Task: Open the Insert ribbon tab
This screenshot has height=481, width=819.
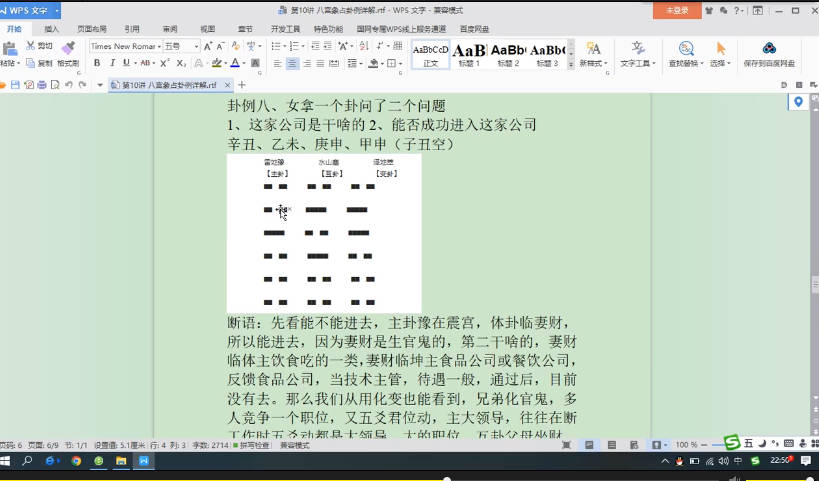Action: [x=51, y=29]
